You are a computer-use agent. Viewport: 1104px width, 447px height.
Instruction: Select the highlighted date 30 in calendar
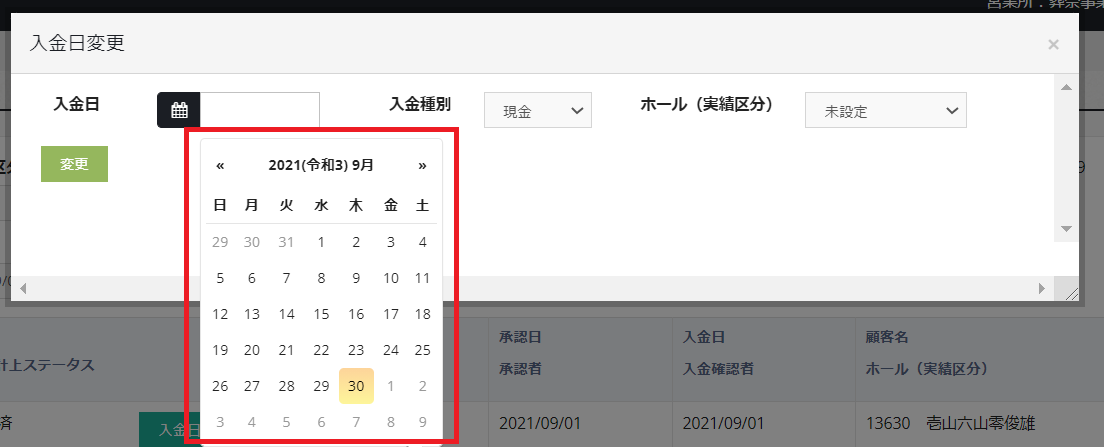click(x=356, y=386)
